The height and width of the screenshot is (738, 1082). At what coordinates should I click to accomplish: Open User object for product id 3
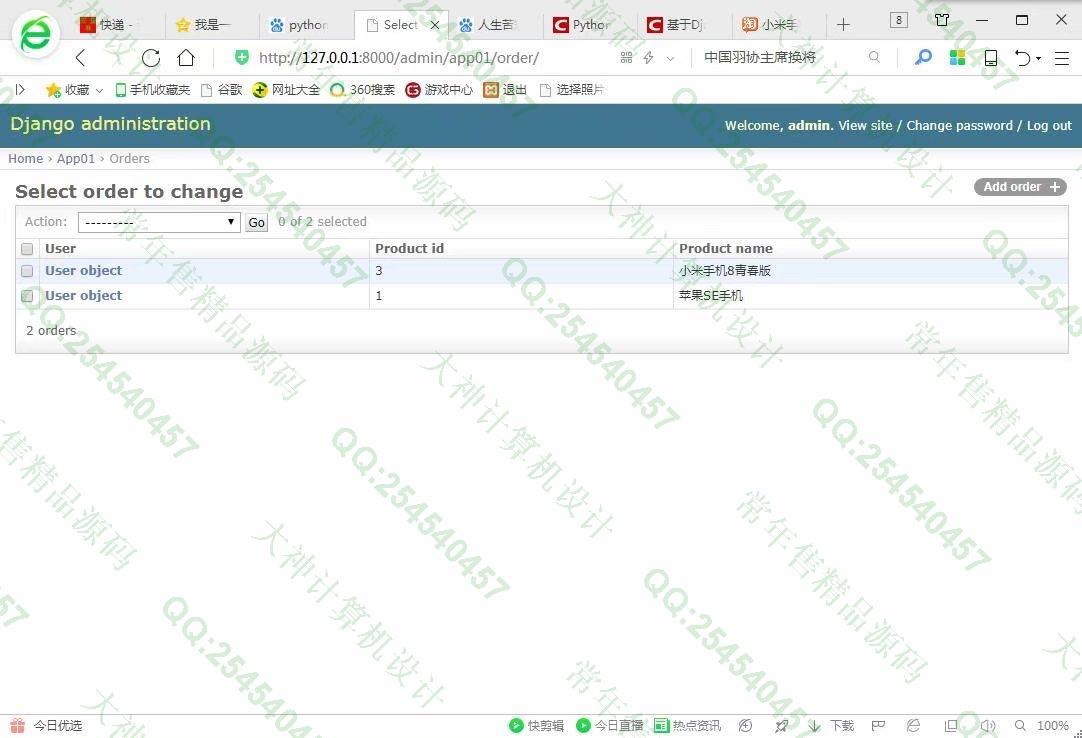coord(83,271)
